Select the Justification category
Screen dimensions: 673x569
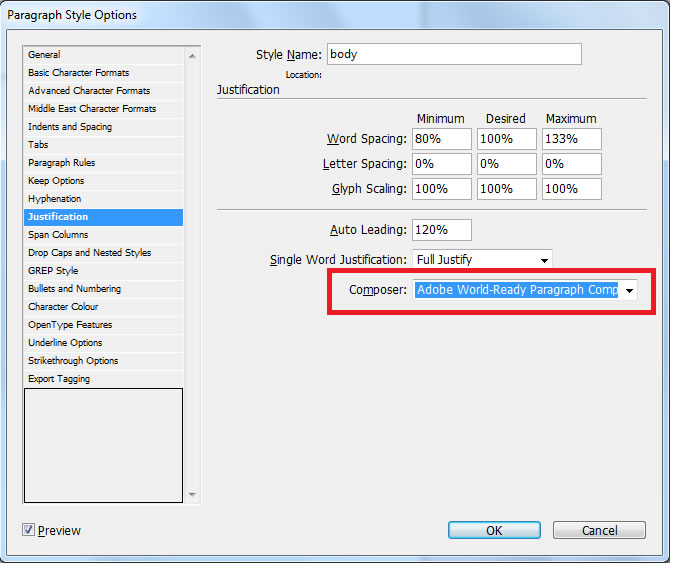click(x=103, y=217)
